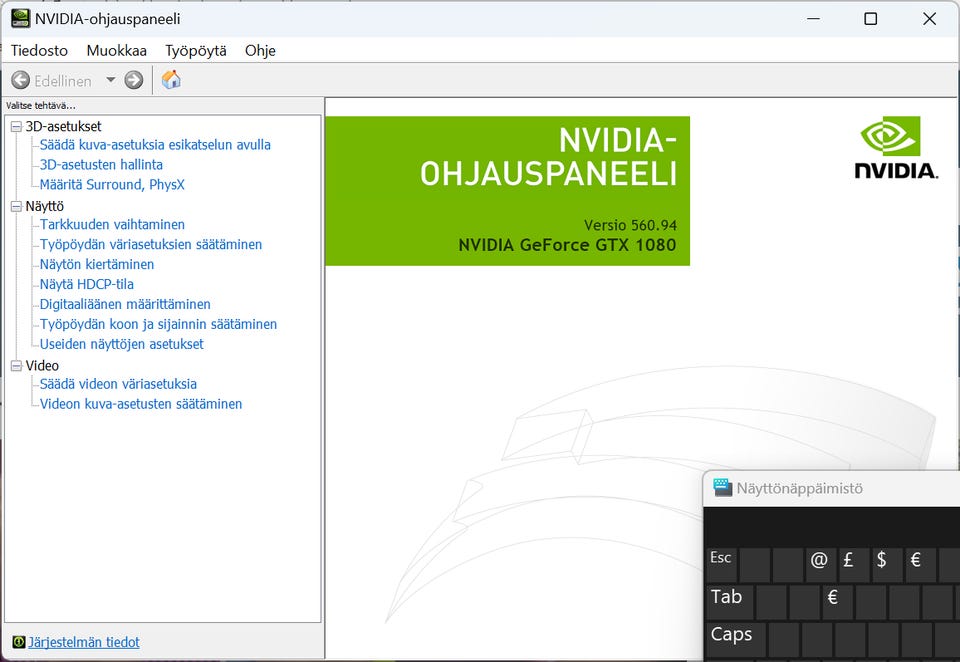Open Säädä kuva-asetuksia esikatselun avulla
The width and height of the screenshot is (960, 662).
pos(155,145)
